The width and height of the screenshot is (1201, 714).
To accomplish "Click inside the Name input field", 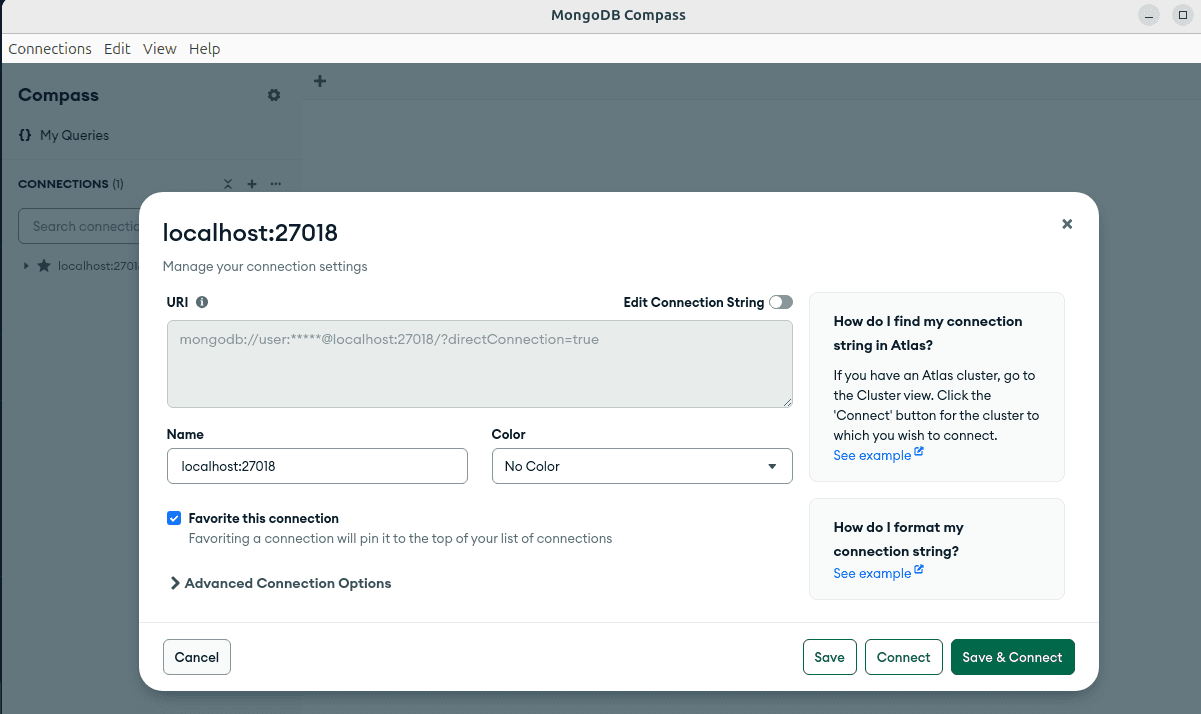I will 317,466.
